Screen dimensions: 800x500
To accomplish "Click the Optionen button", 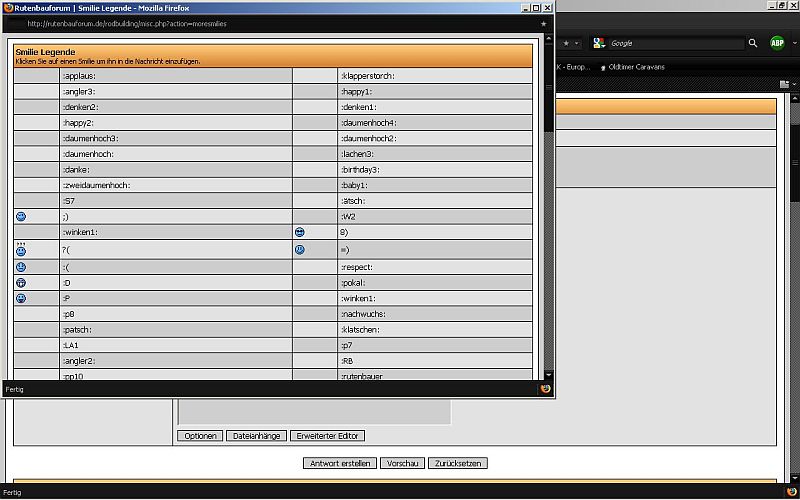I will coord(200,436).
